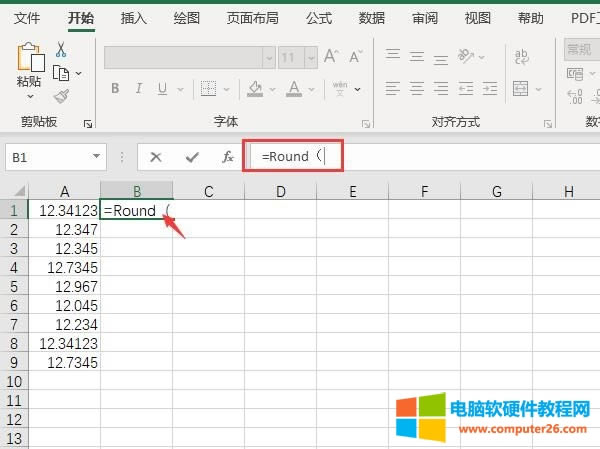600x449 pixels.
Task: Switch to the 插入 tab
Action: coord(134,18)
